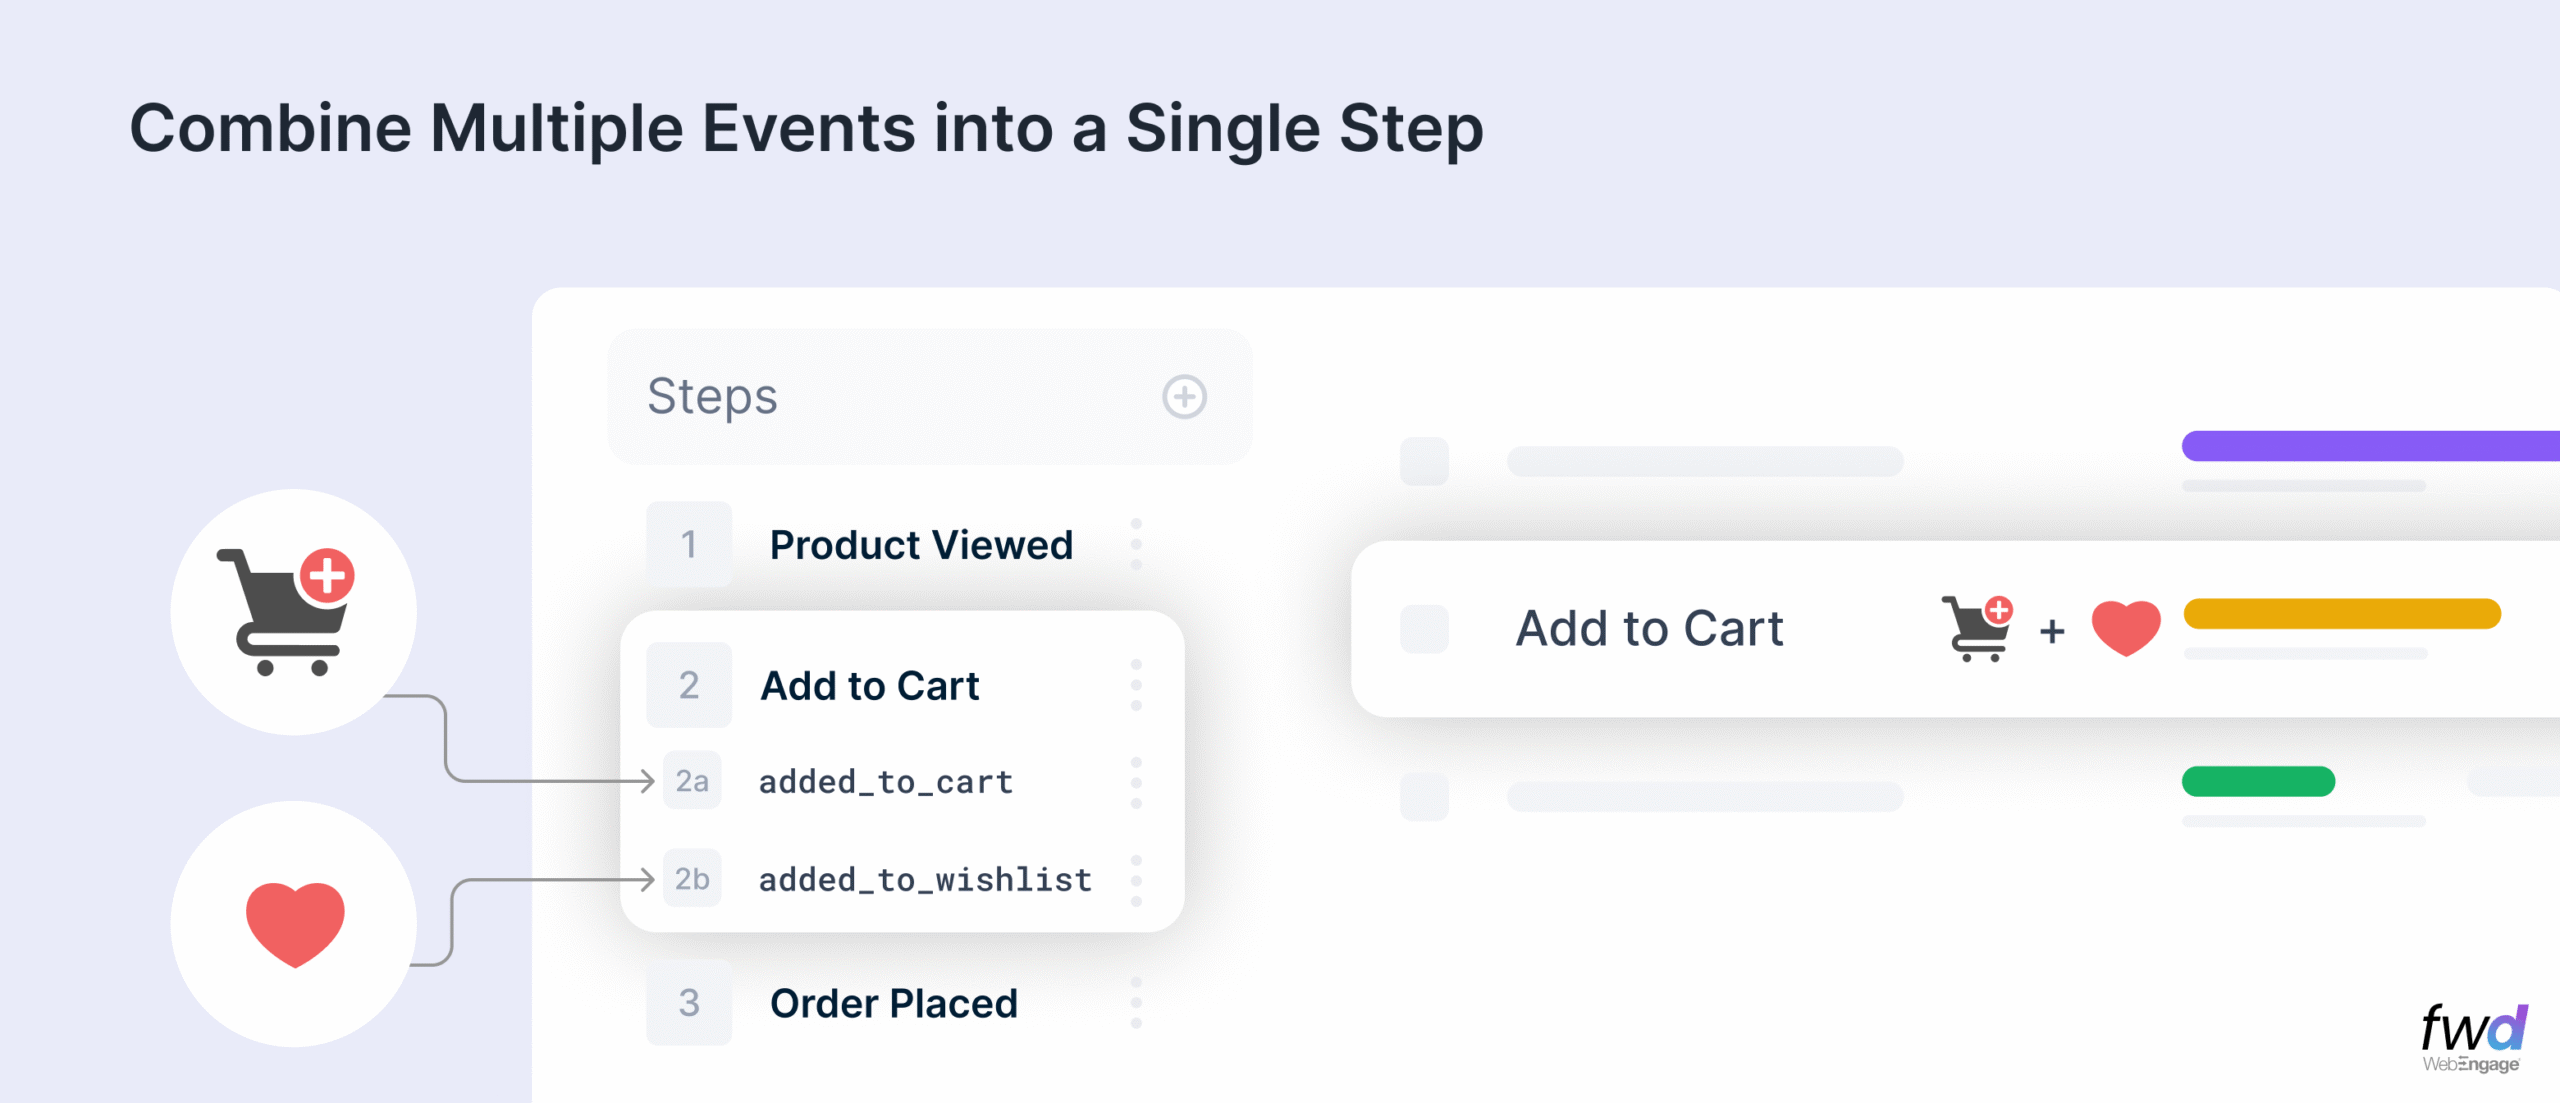Viewport: 2560px width, 1103px height.
Task: Tick the checkbox in the top placeholder row
Action: (1424, 461)
